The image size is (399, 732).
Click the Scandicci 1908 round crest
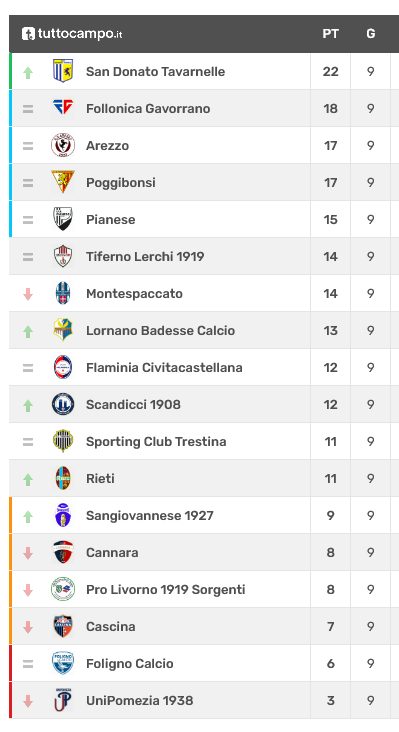point(63,404)
